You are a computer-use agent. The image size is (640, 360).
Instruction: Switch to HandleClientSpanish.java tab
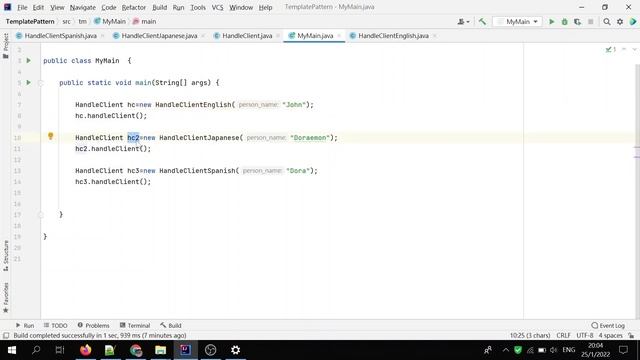60,36
